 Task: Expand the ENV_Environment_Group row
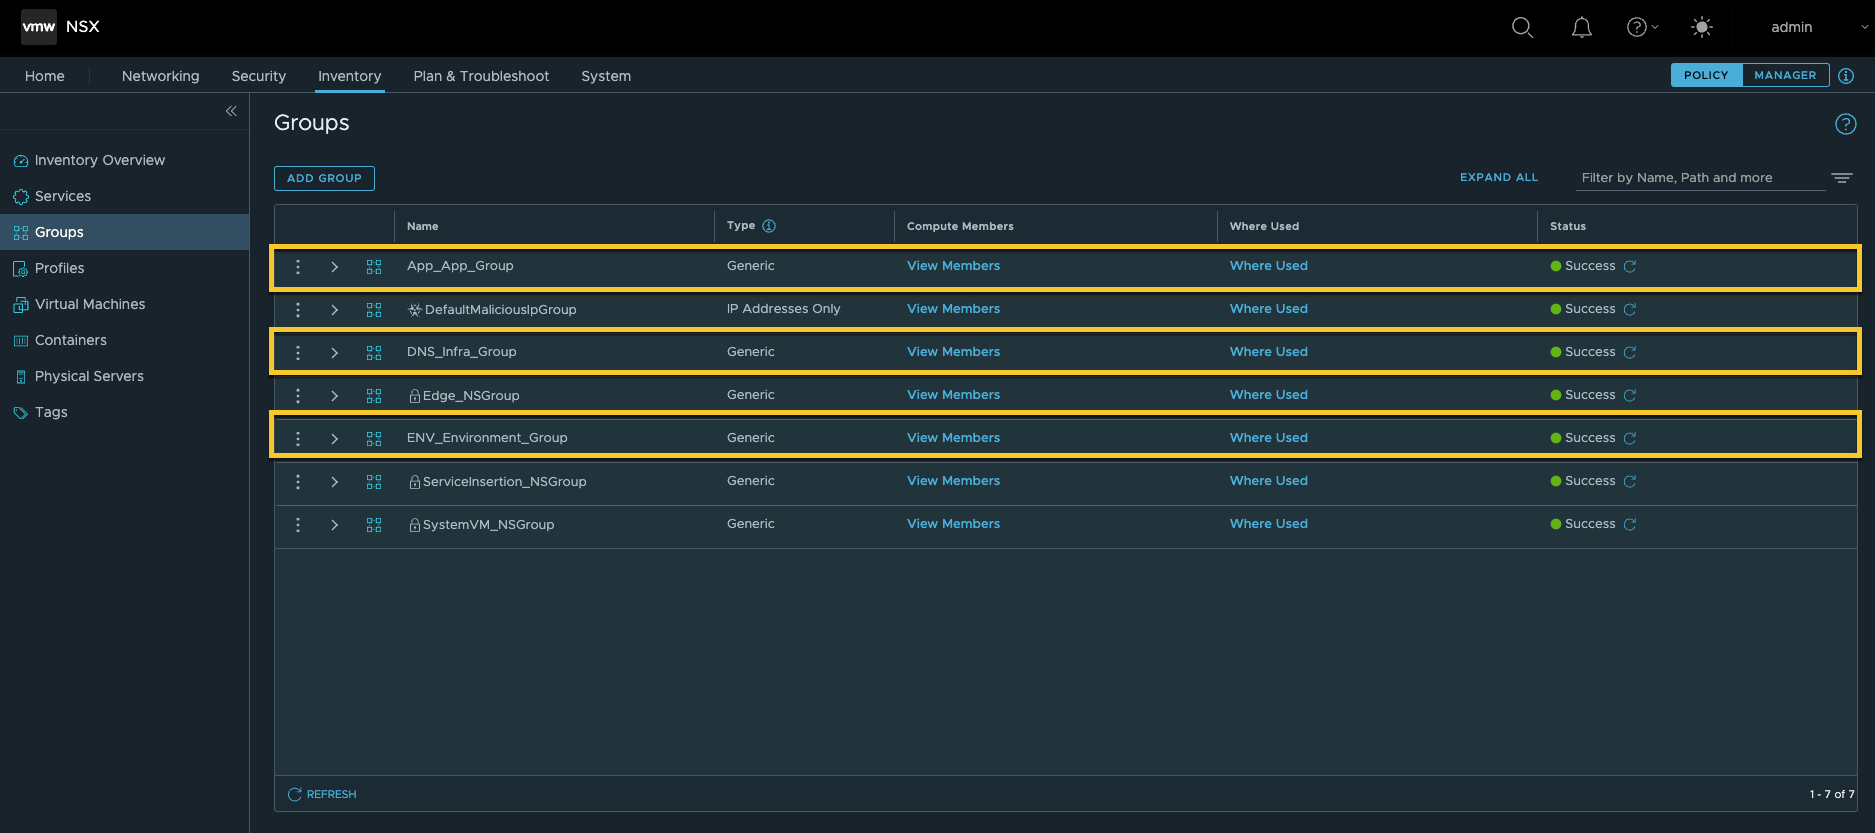(x=335, y=439)
